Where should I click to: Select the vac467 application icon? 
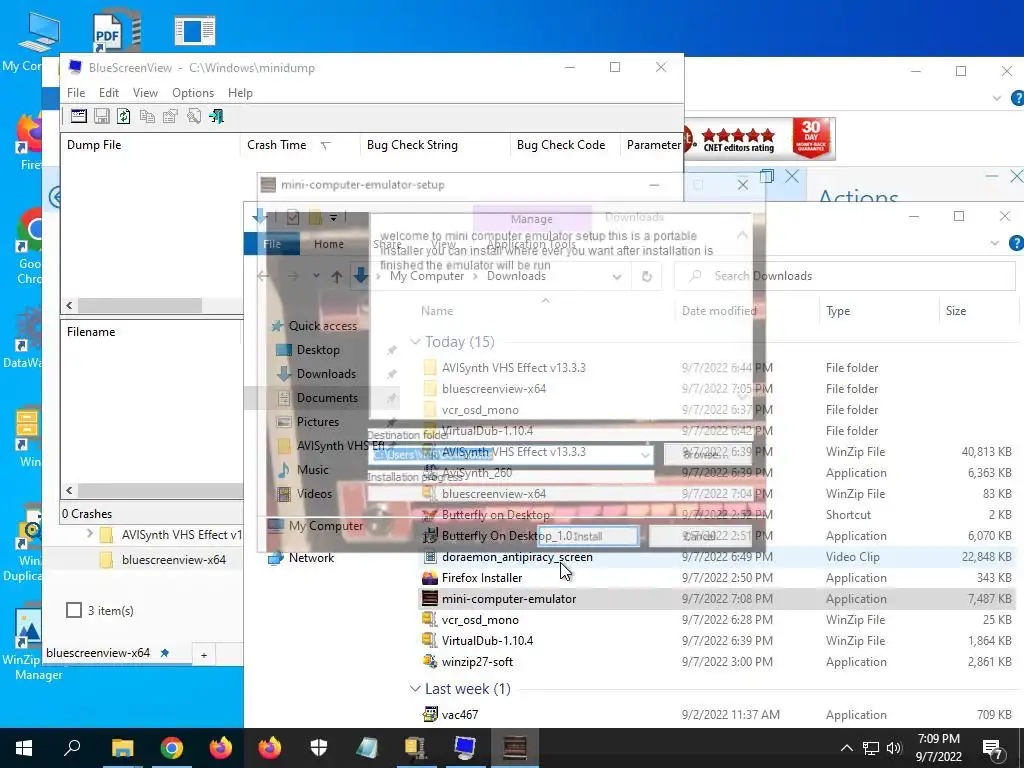[x=430, y=714]
